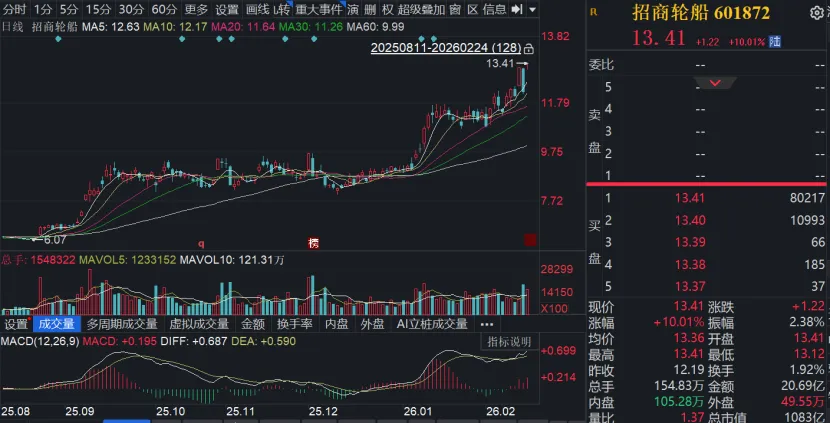The width and height of the screenshot is (830, 423).
Task: Click the MAVOL5: 1233152 label
Action: click(128, 260)
